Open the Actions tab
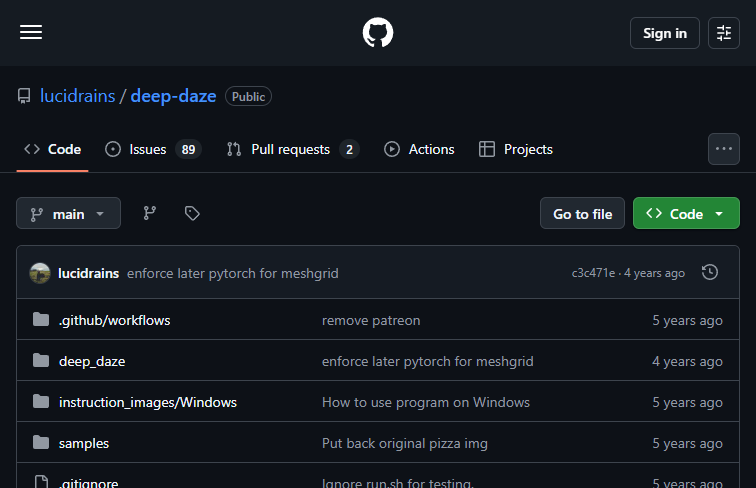The width and height of the screenshot is (756, 488). click(419, 149)
